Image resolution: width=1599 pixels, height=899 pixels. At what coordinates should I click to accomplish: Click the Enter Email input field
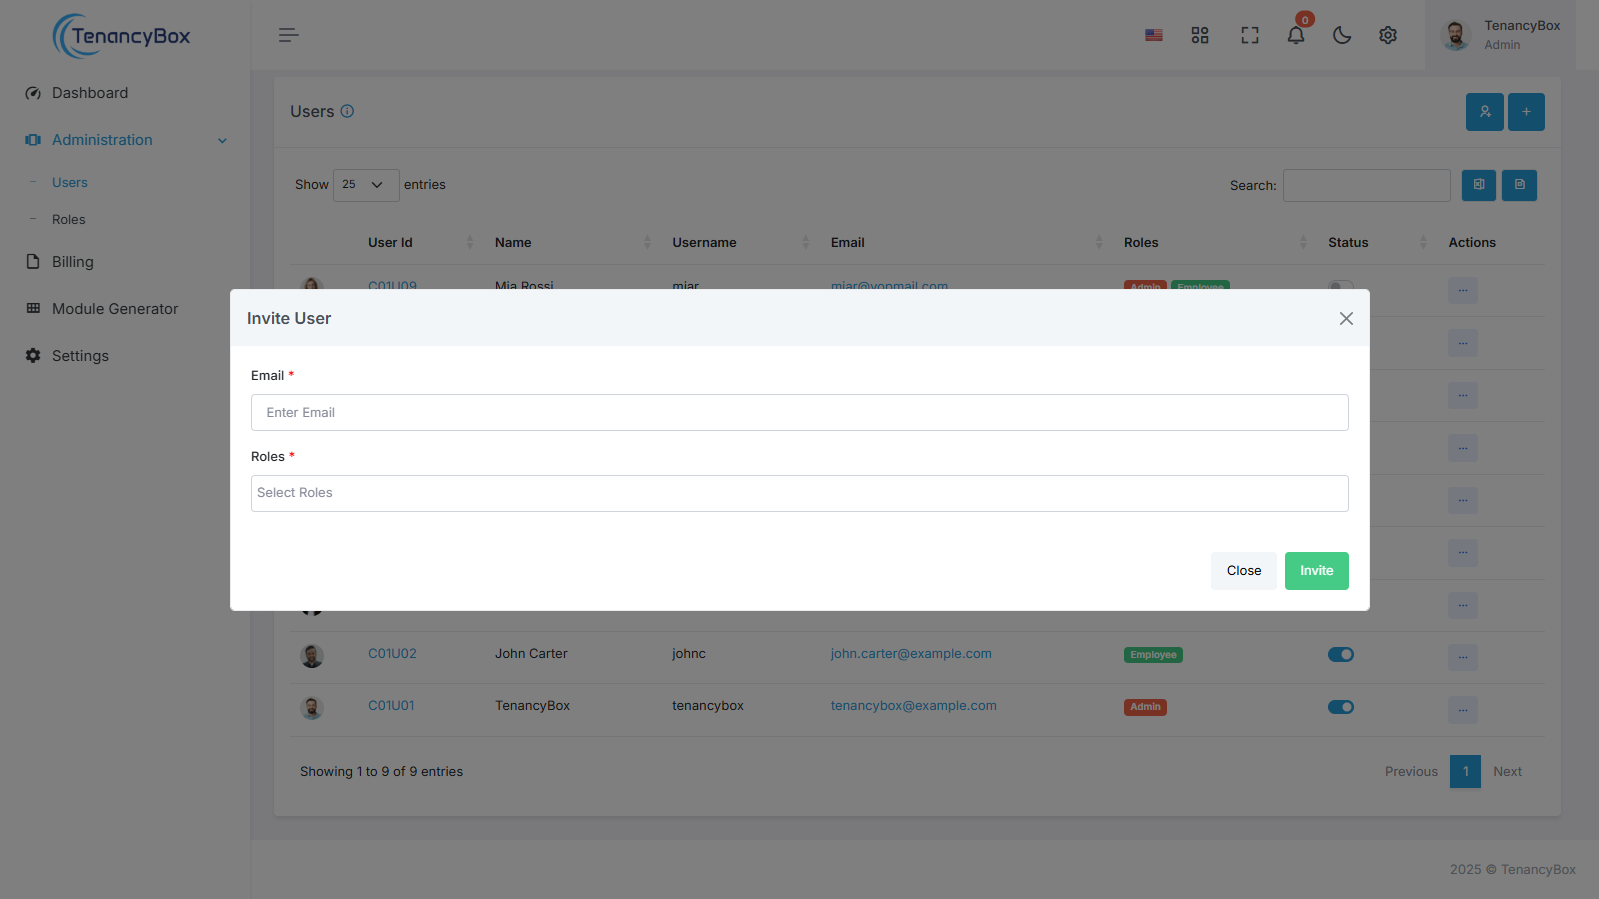click(799, 413)
